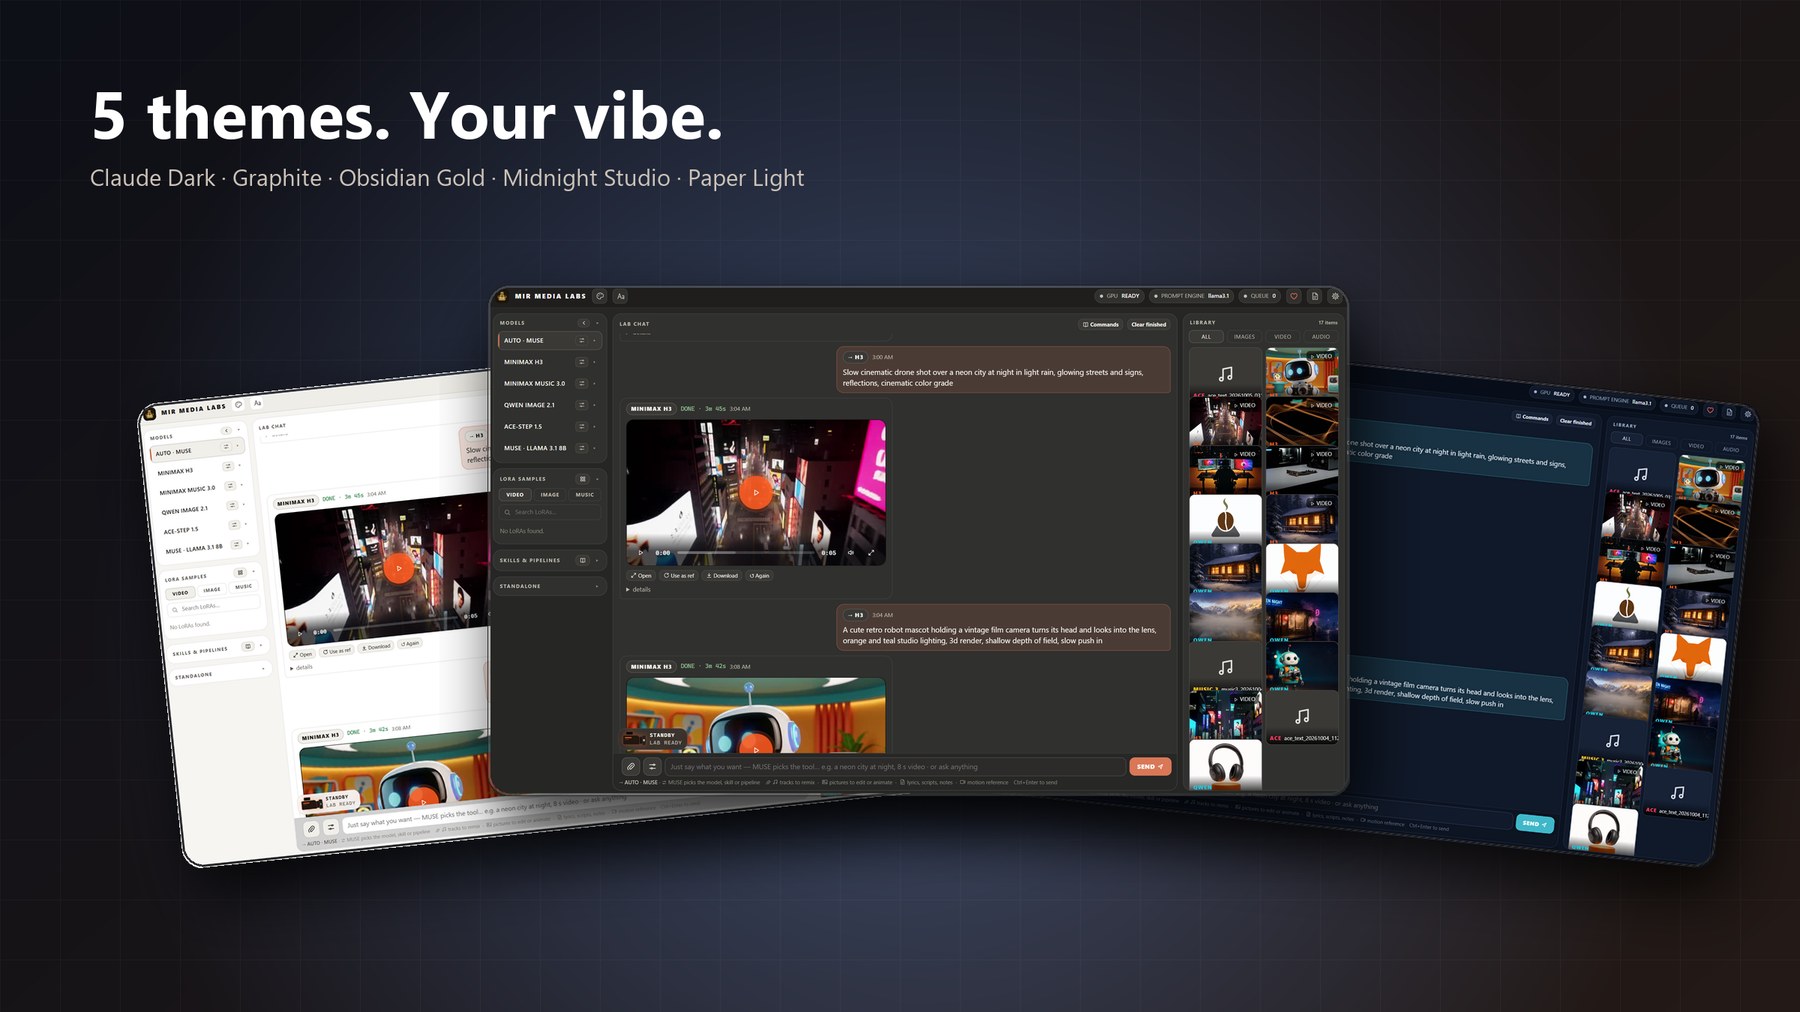The height and width of the screenshot is (1012, 1800).
Task: Play the city video in the Paper Light window
Action: (x=398, y=568)
